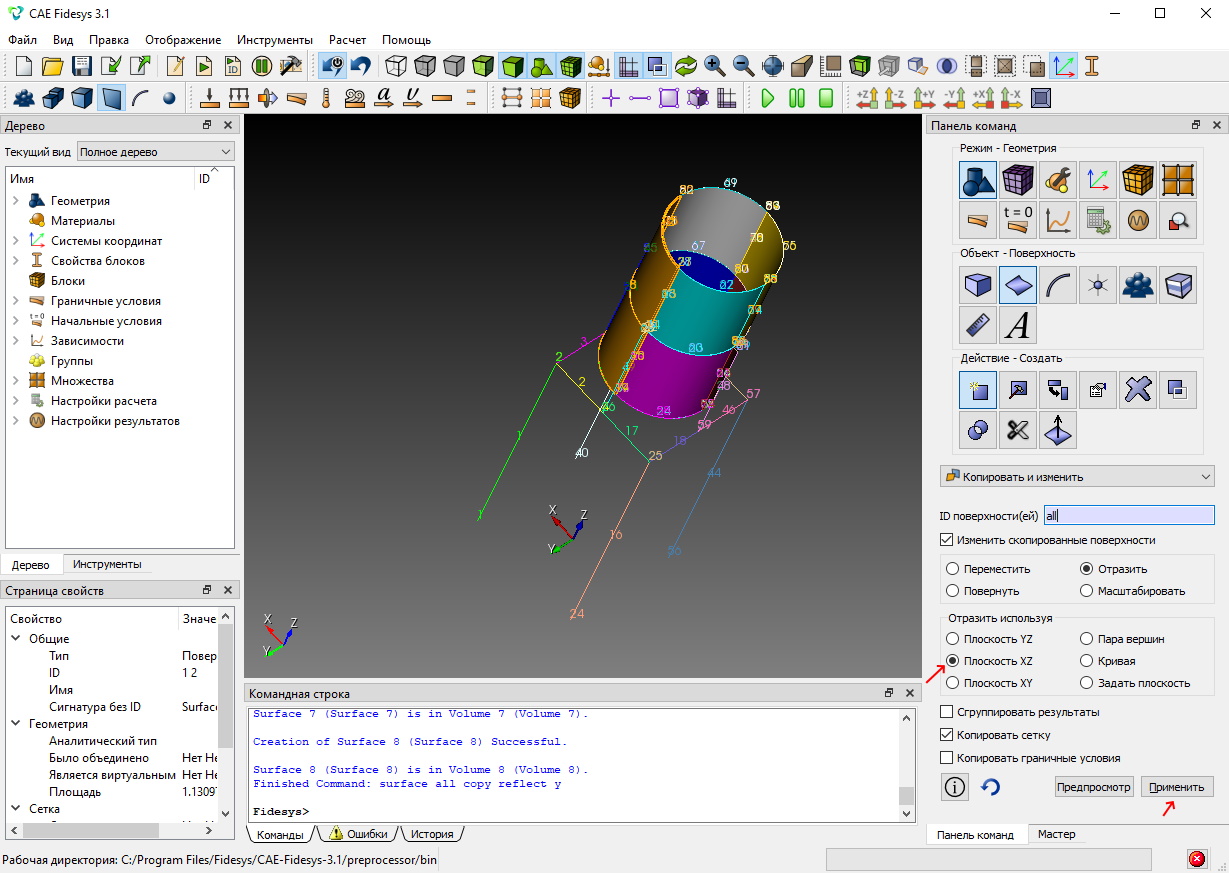Image resolution: width=1229 pixels, height=873 pixels.
Task: Click the ID поверхности input field
Action: coord(1128,516)
